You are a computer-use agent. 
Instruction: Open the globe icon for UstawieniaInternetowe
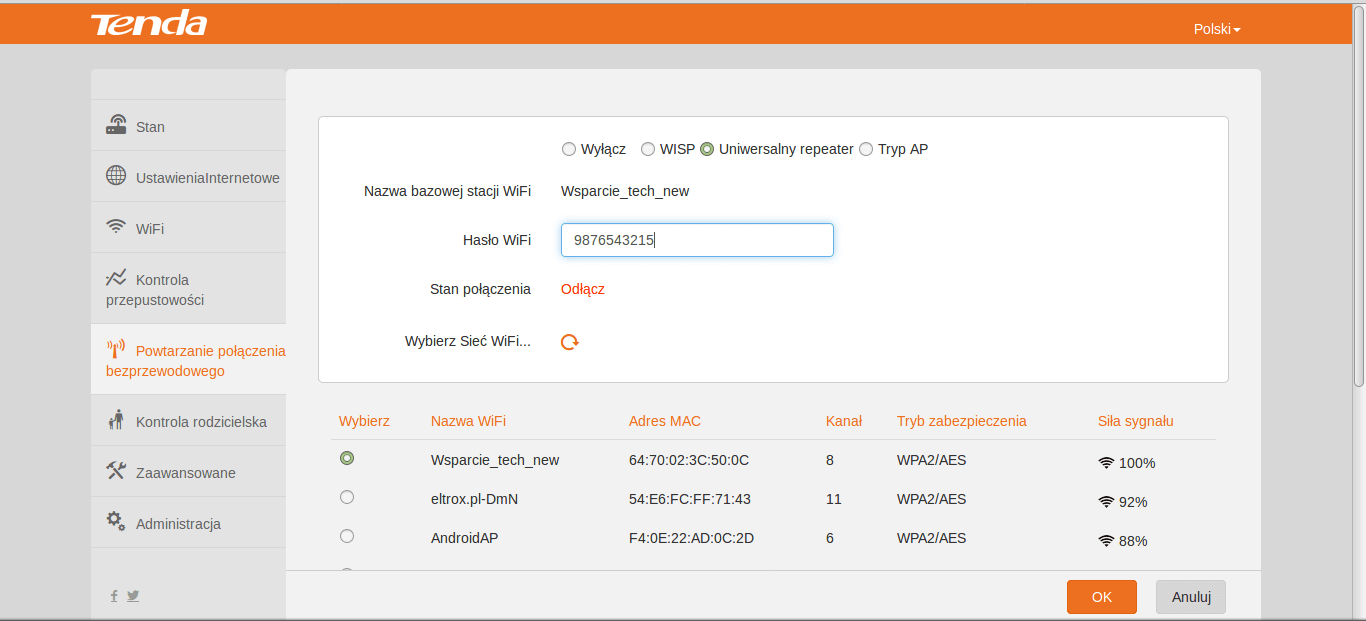tap(116, 176)
